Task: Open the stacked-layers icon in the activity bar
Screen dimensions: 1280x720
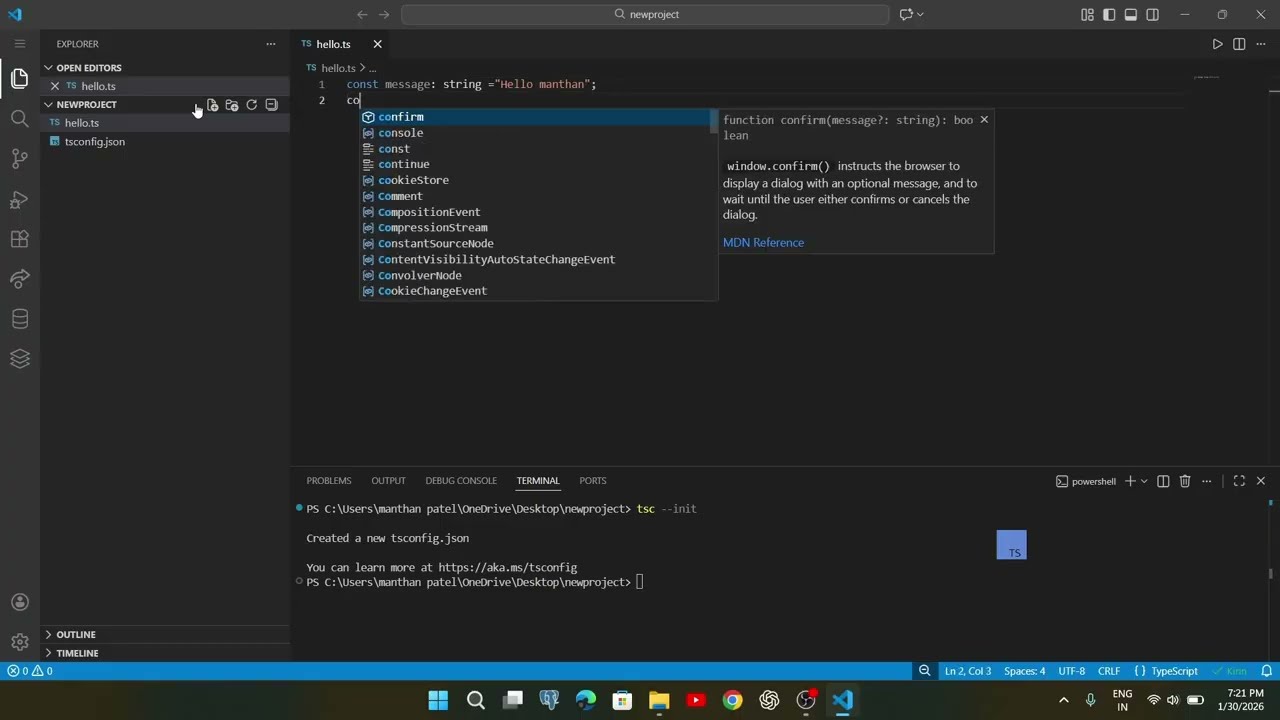Action: (x=19, y=359)
